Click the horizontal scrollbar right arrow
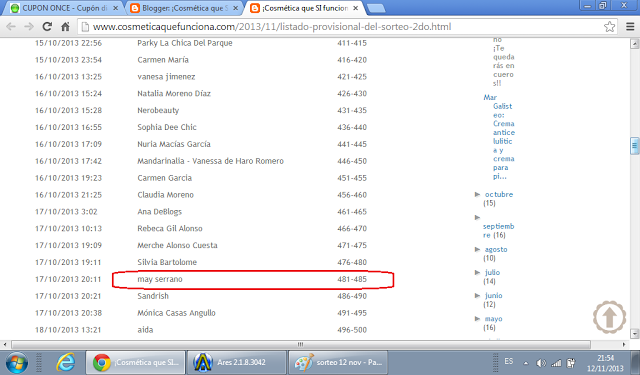Image resolution: width=640 pixels, height=375 pixels. coord(624,344)
